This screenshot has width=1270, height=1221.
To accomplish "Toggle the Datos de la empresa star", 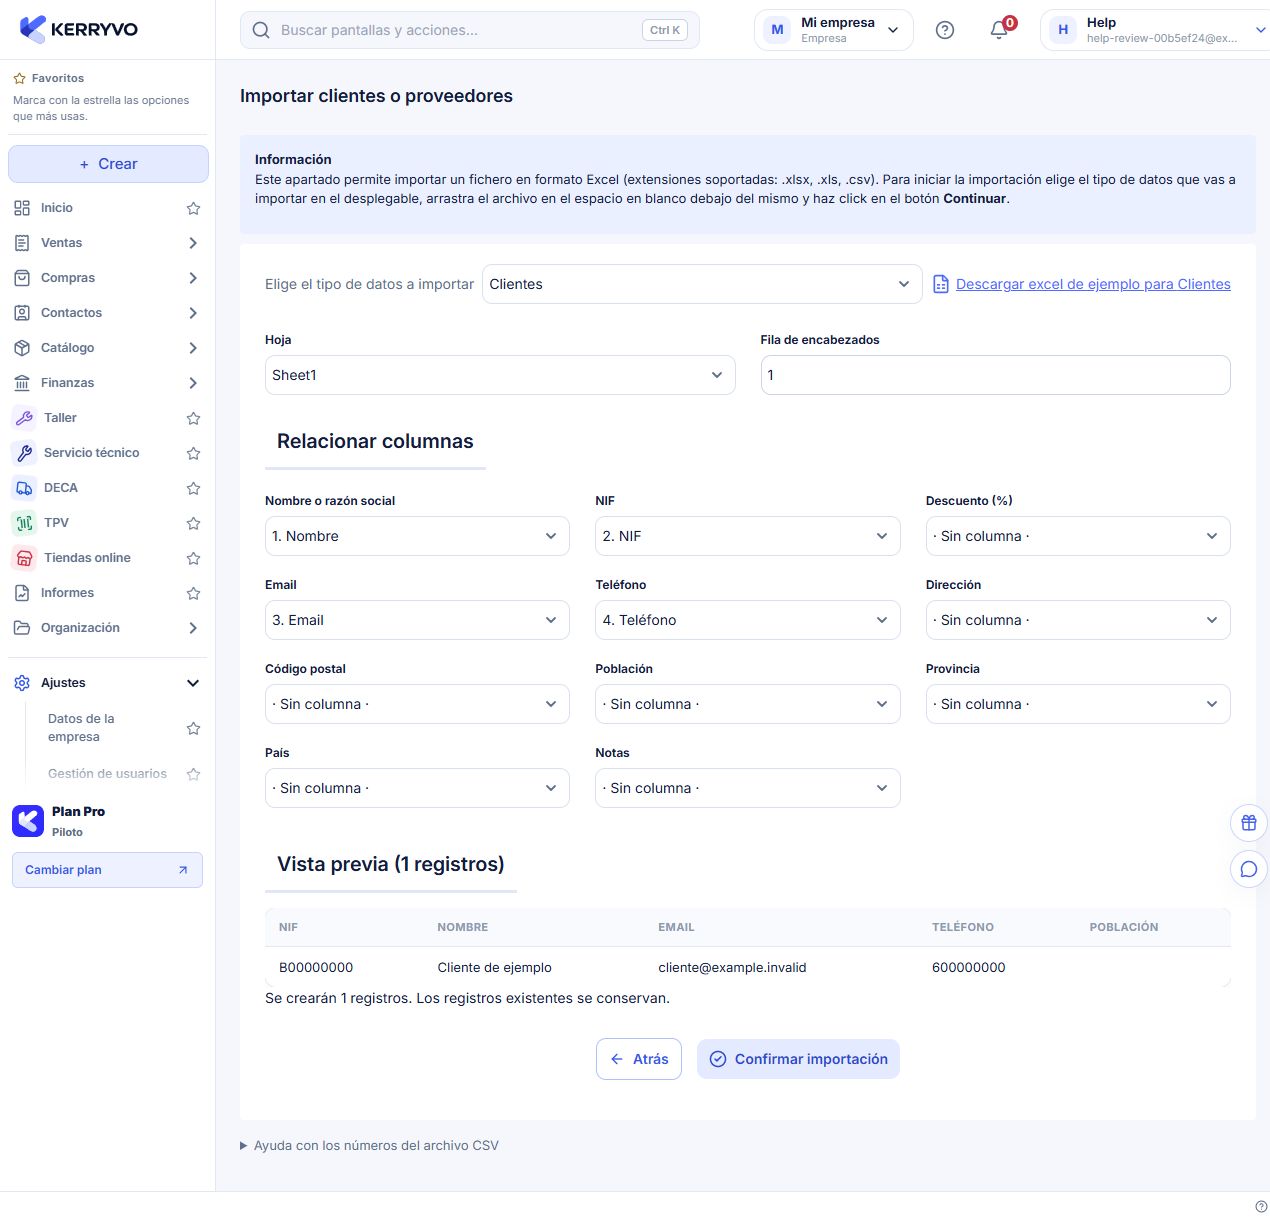I will (x=194, y=728).
